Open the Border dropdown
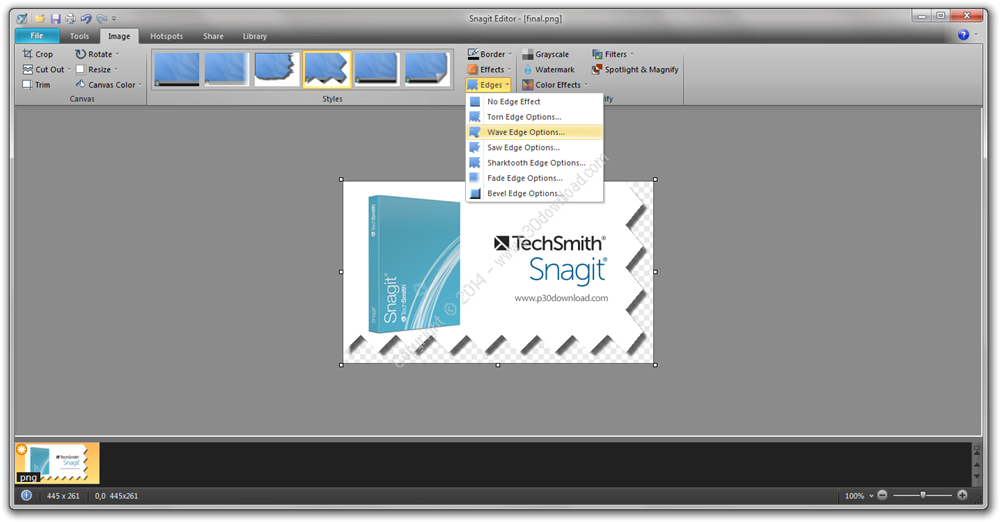Image resolution: width=1000 pixels, height=522 pixels. click(x=489, y=54)
